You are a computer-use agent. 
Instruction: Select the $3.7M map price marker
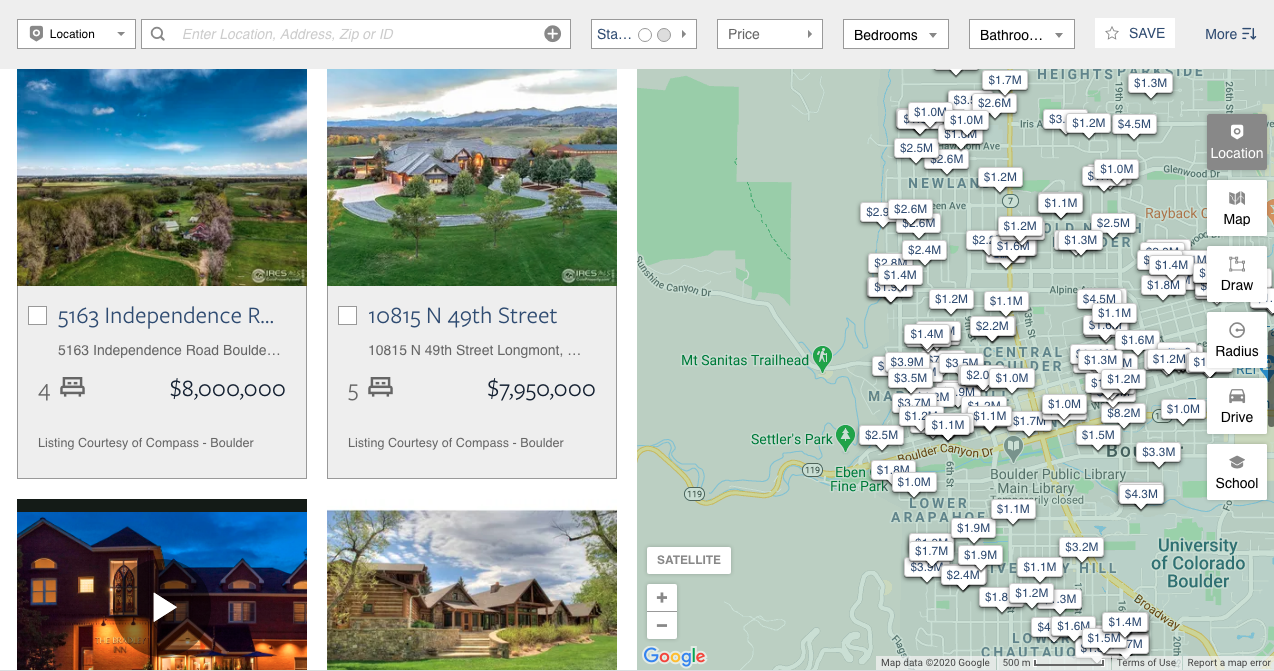(914, 403)
